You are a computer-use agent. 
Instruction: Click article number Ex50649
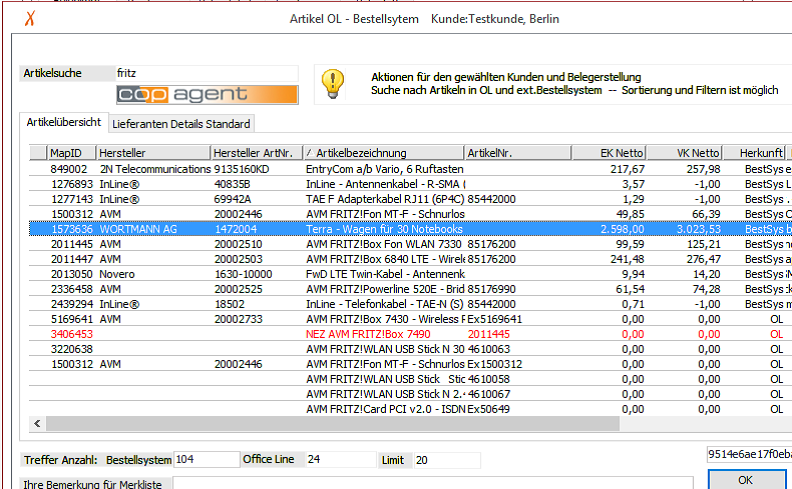point(488,409)
